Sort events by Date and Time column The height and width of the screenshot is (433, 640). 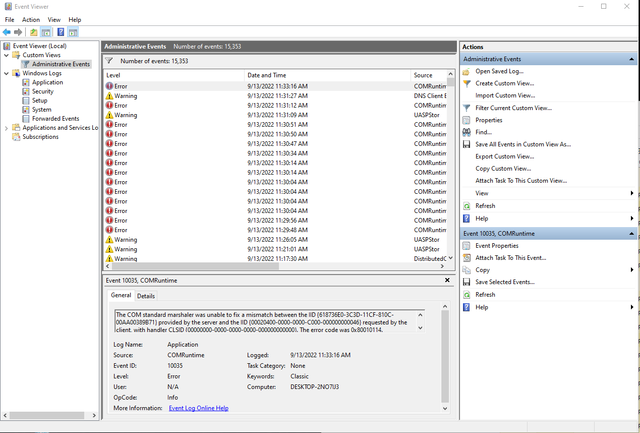point(327,75)
